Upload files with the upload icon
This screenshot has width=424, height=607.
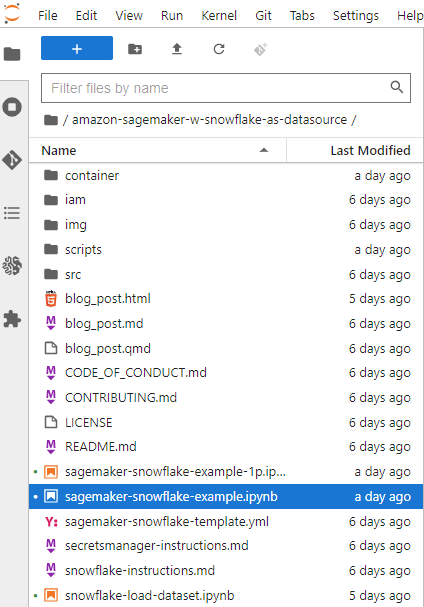tap(177, 49)
